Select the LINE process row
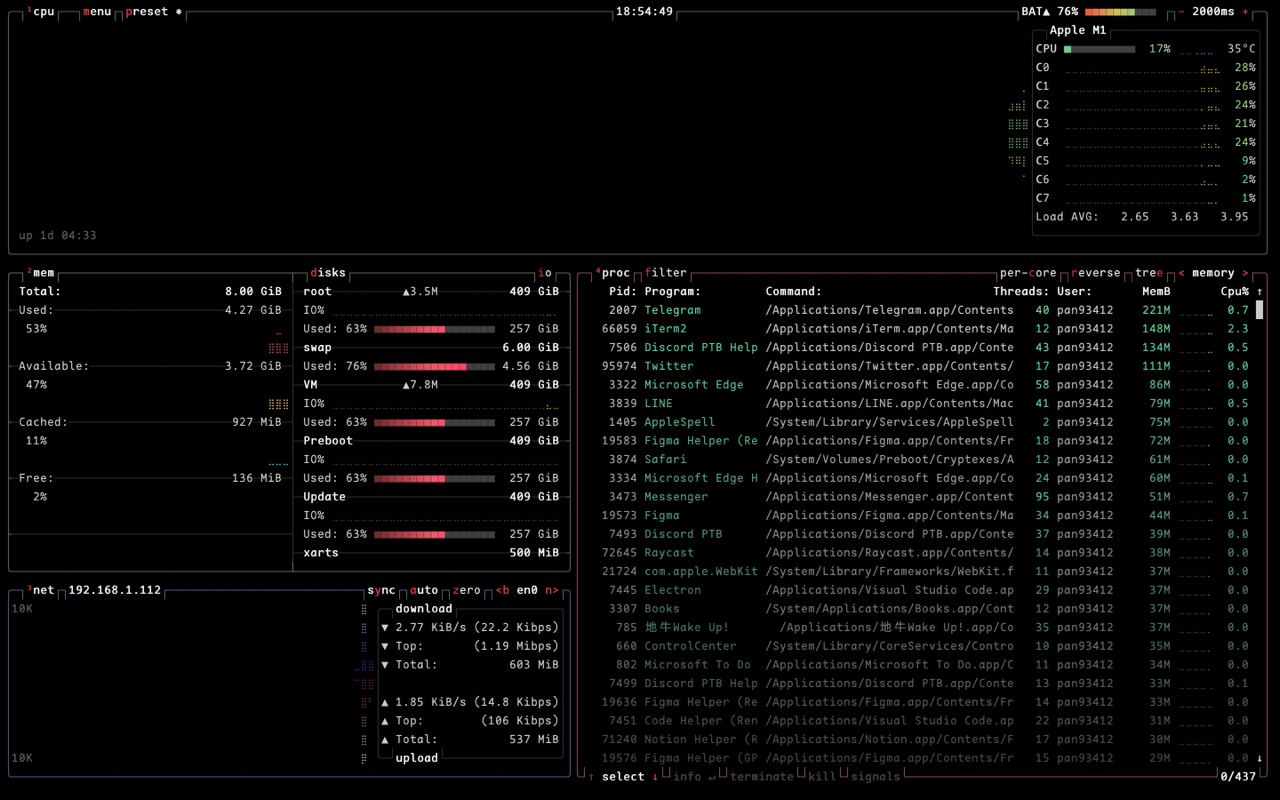Viewport: 1280px width, 800px height. 925,403
